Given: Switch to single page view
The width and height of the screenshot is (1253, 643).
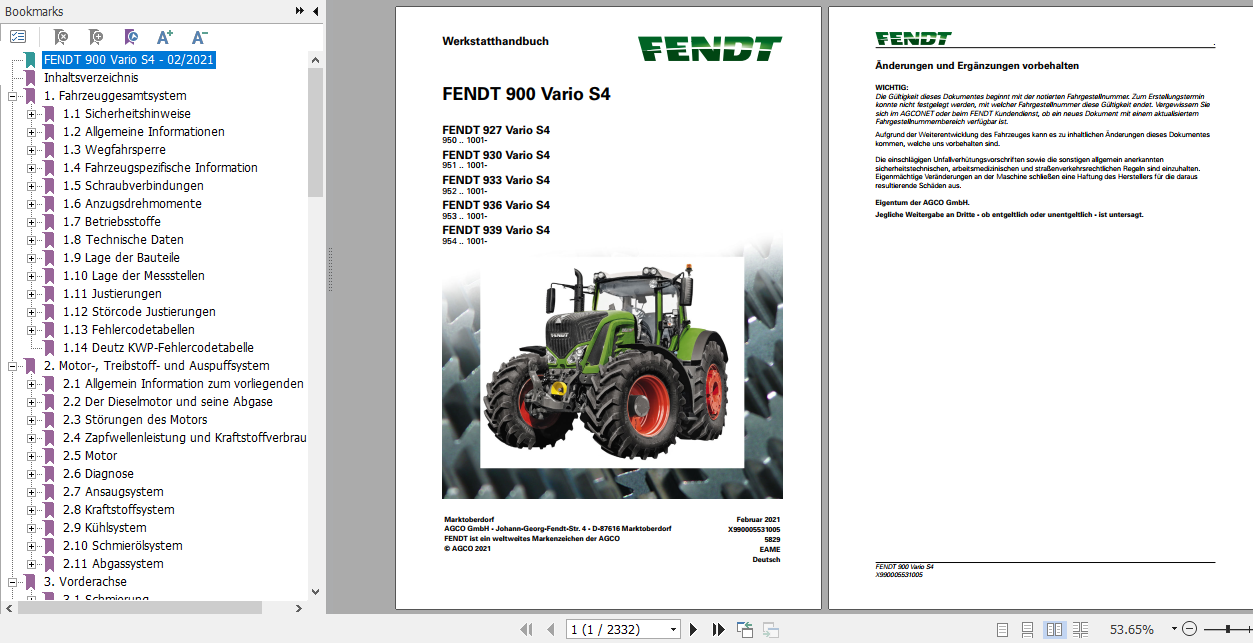Looking at the screenshot, I should (x=1003, y=629).
